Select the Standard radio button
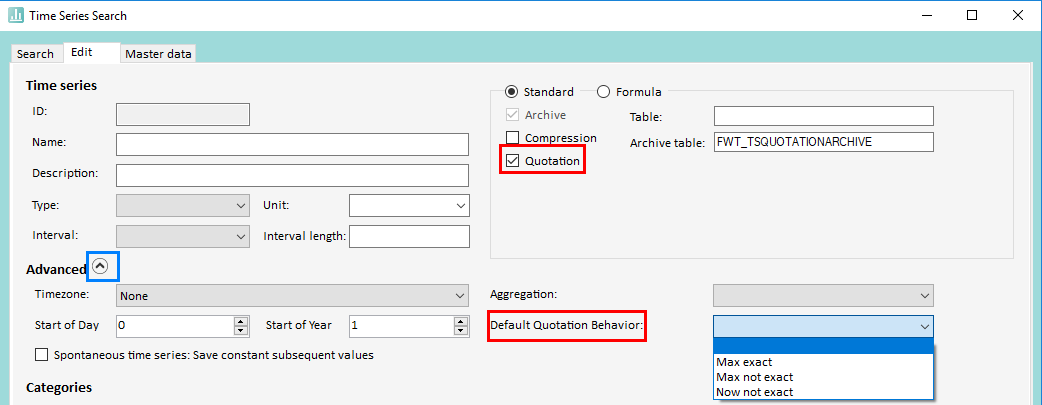 (x=512, y=92)
